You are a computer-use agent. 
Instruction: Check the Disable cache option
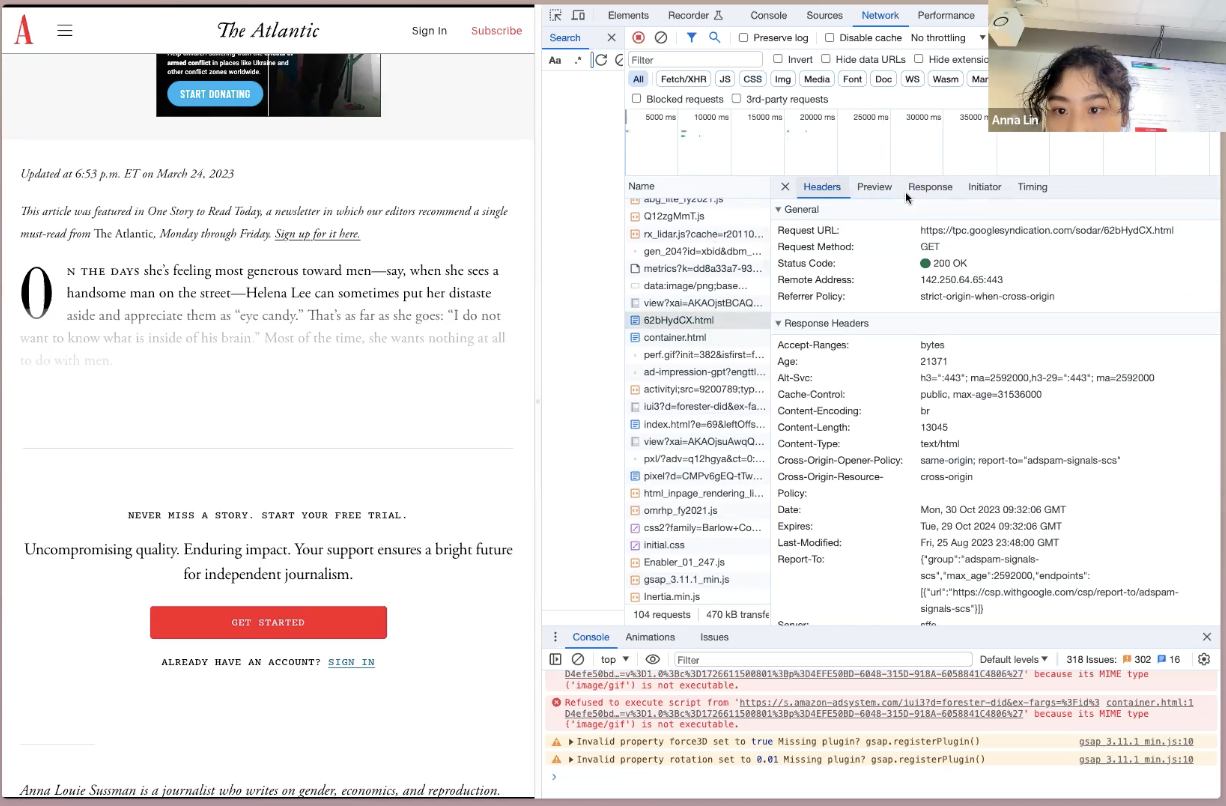tap(830, 38)
